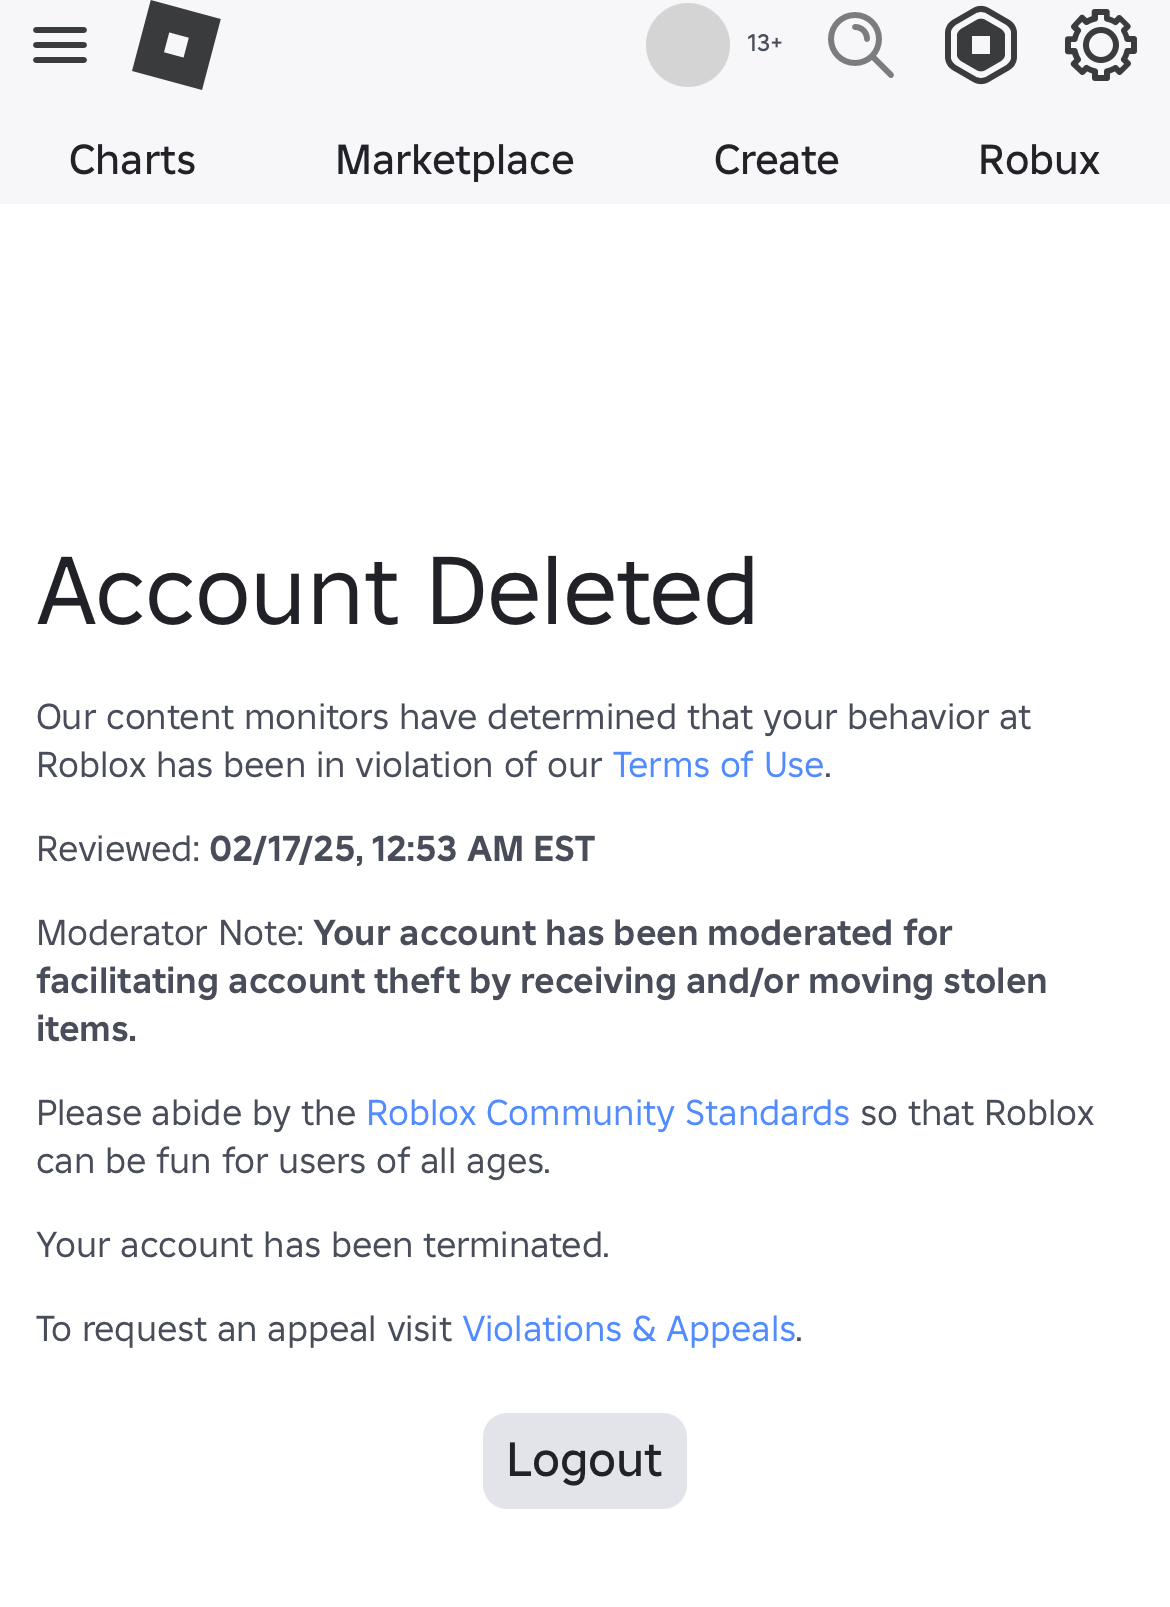Open the Robux navigation tab
The image size is (1170, 1607).
coord(1039,159)
